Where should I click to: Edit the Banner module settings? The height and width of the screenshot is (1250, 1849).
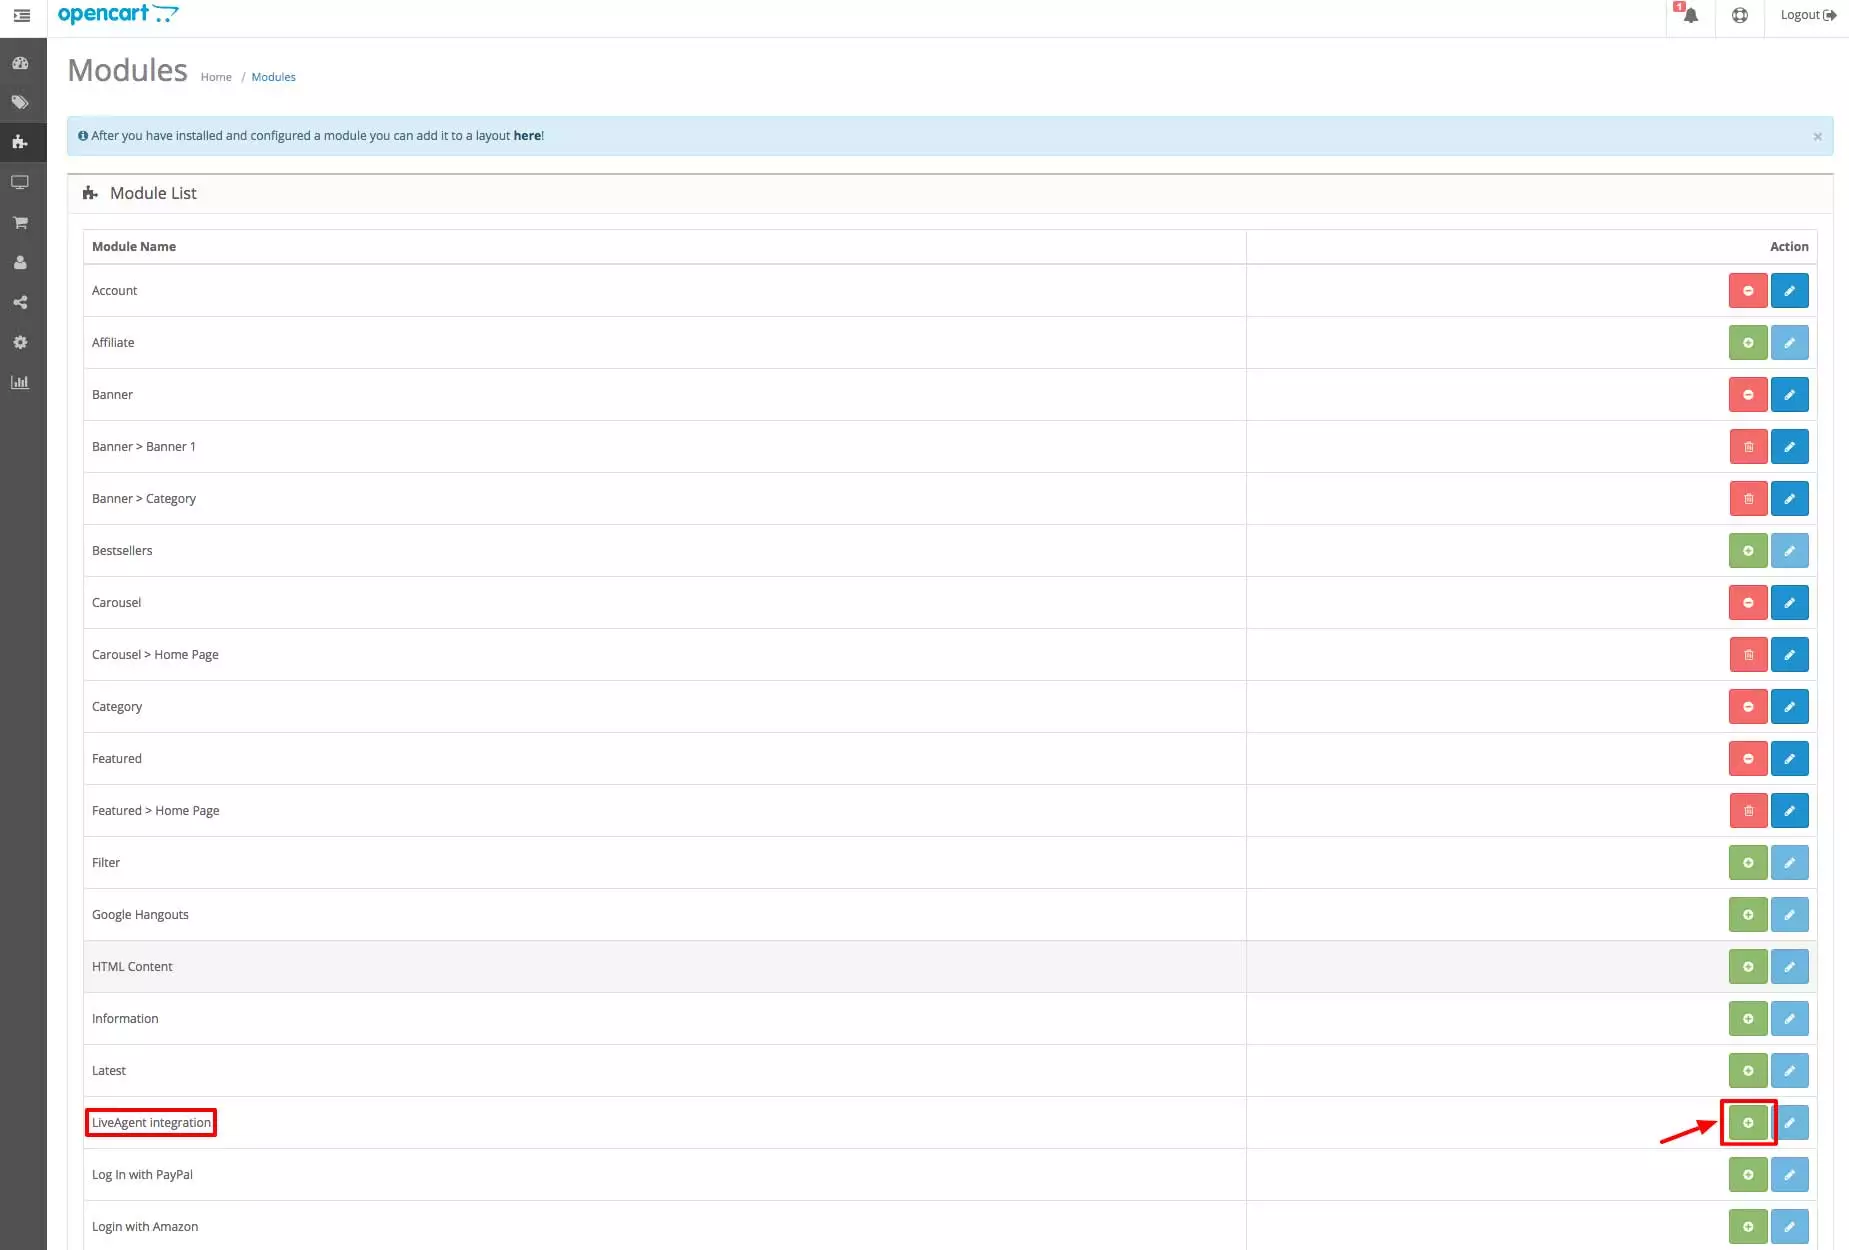(1788, 394)
